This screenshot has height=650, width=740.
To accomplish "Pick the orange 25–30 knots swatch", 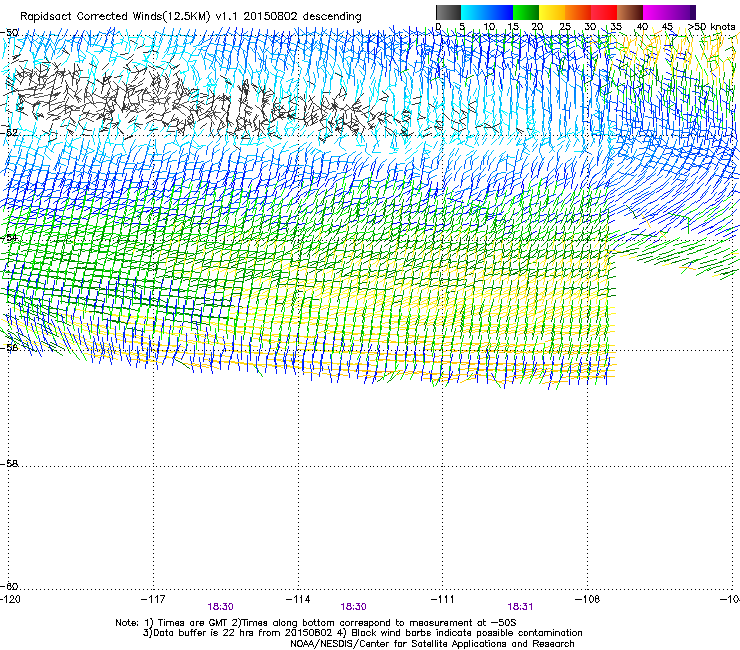I will pyautogui.click(x=578, y=12).
